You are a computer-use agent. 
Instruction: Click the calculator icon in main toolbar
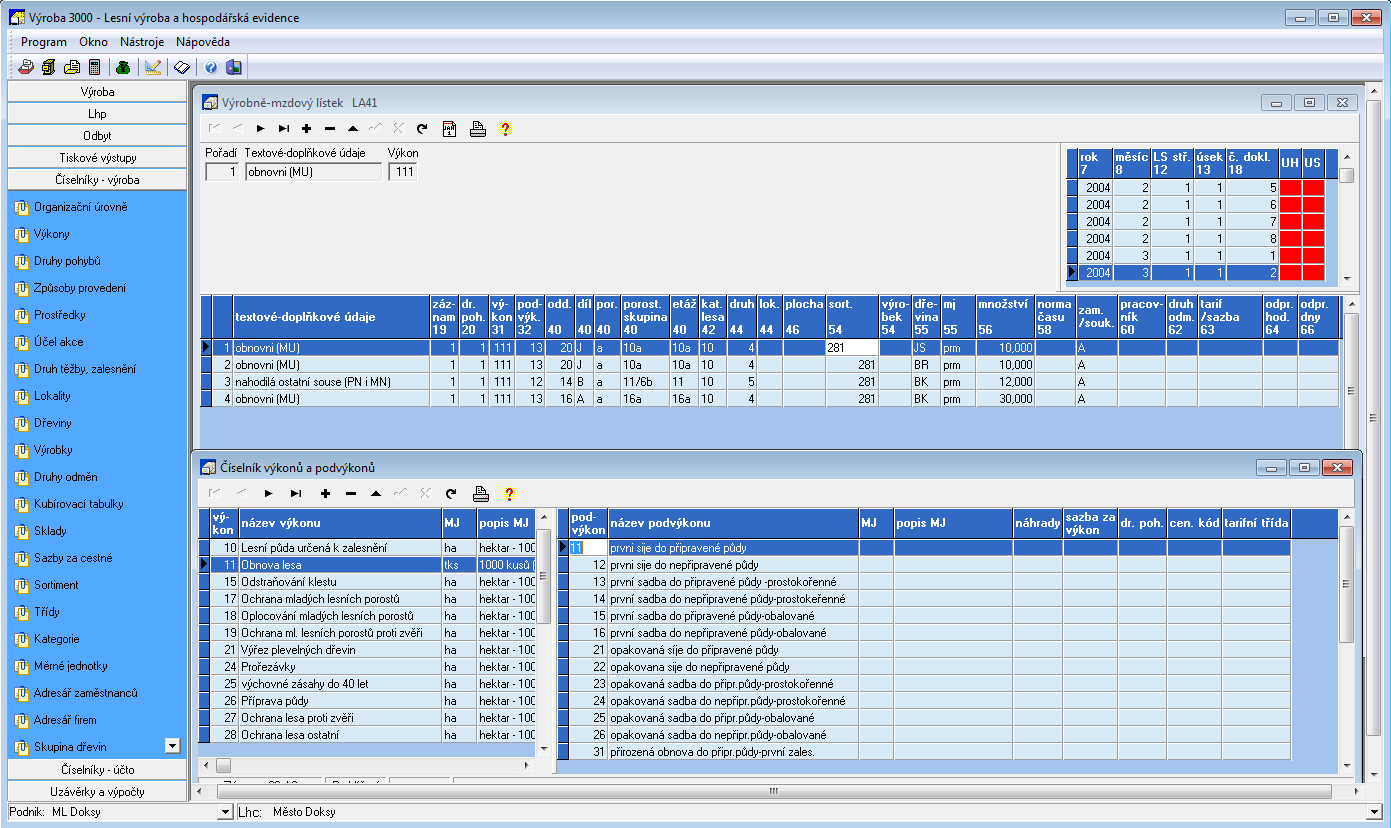tap(95, 67)
